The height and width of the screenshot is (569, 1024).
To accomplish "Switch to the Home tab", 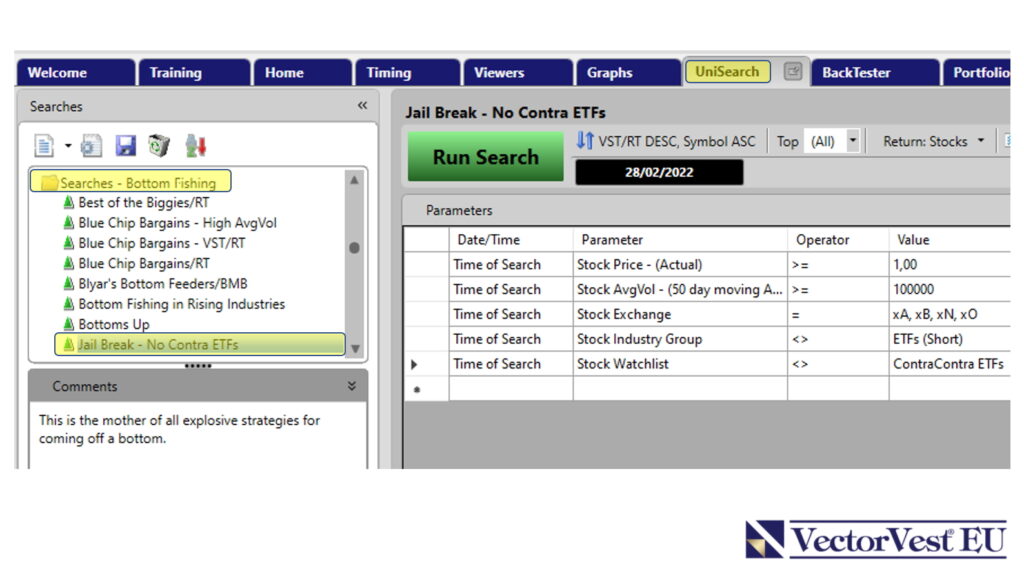I will (x=302, y=73).
